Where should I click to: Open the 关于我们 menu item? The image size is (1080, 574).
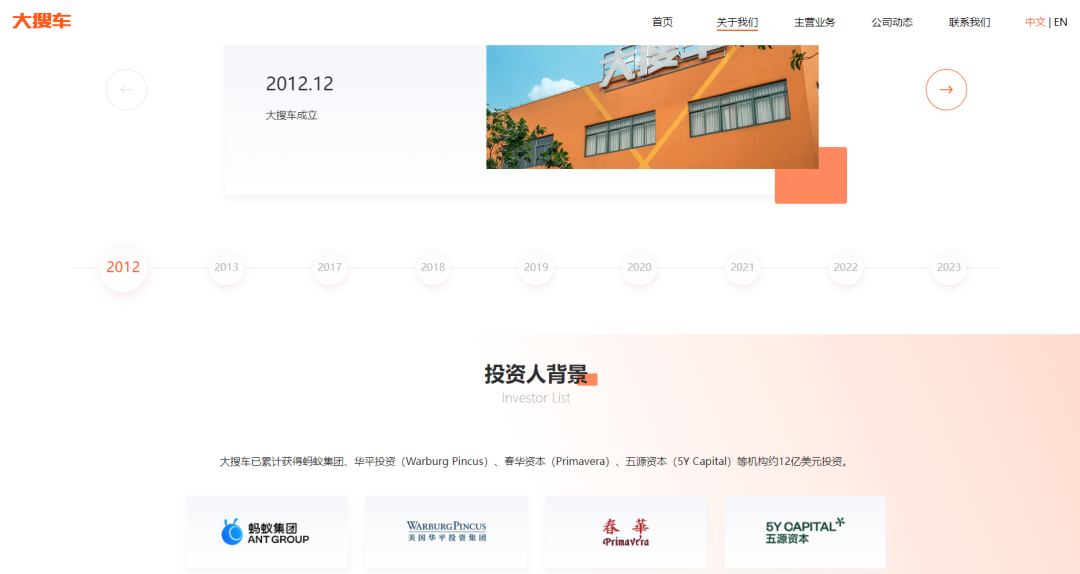click(737, 22)
